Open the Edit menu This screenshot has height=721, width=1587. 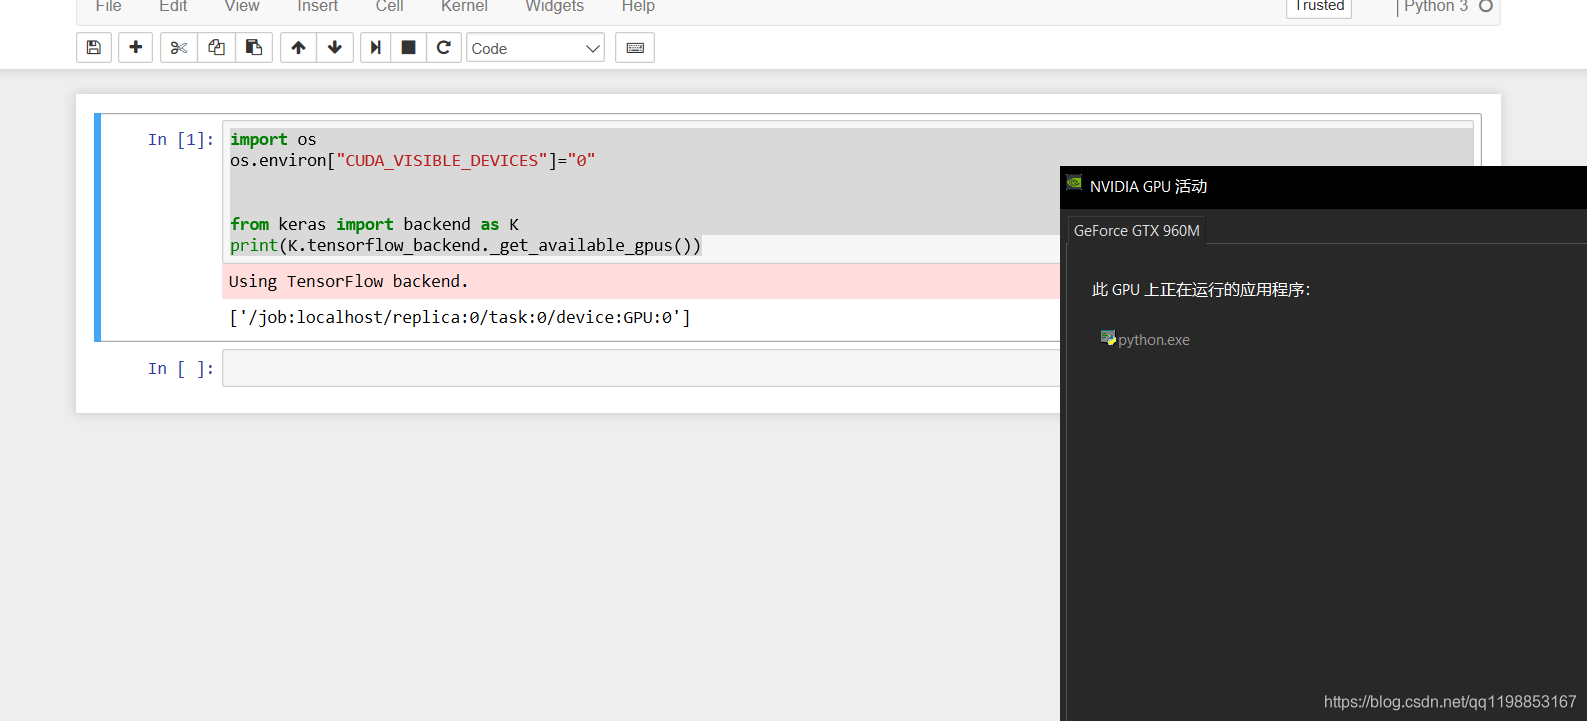pyautogui.click(x=173, y=7)
